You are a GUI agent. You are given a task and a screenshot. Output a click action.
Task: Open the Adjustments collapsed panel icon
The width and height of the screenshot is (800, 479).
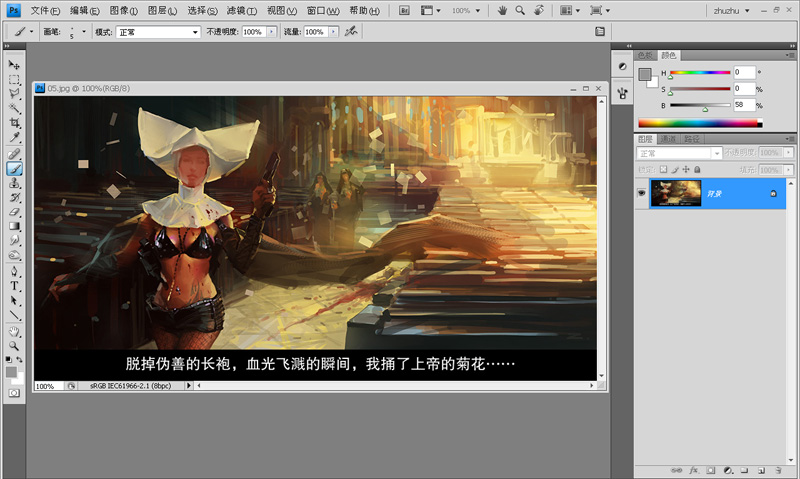[622, 66]
